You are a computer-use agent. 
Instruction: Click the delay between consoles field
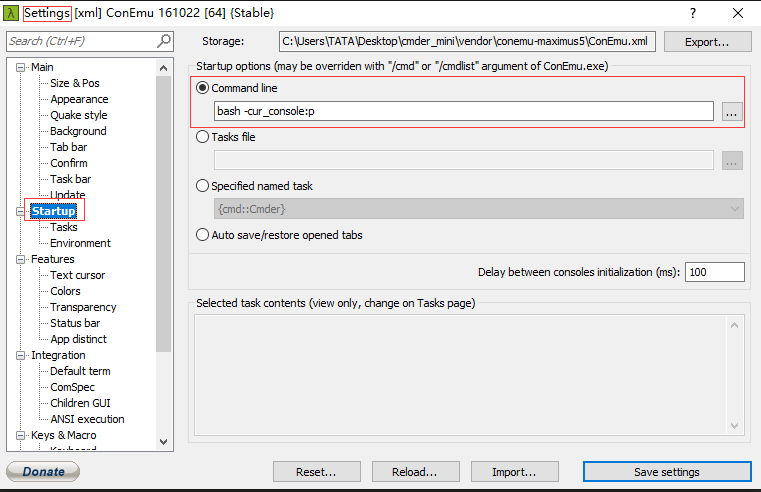pos(714,272)
